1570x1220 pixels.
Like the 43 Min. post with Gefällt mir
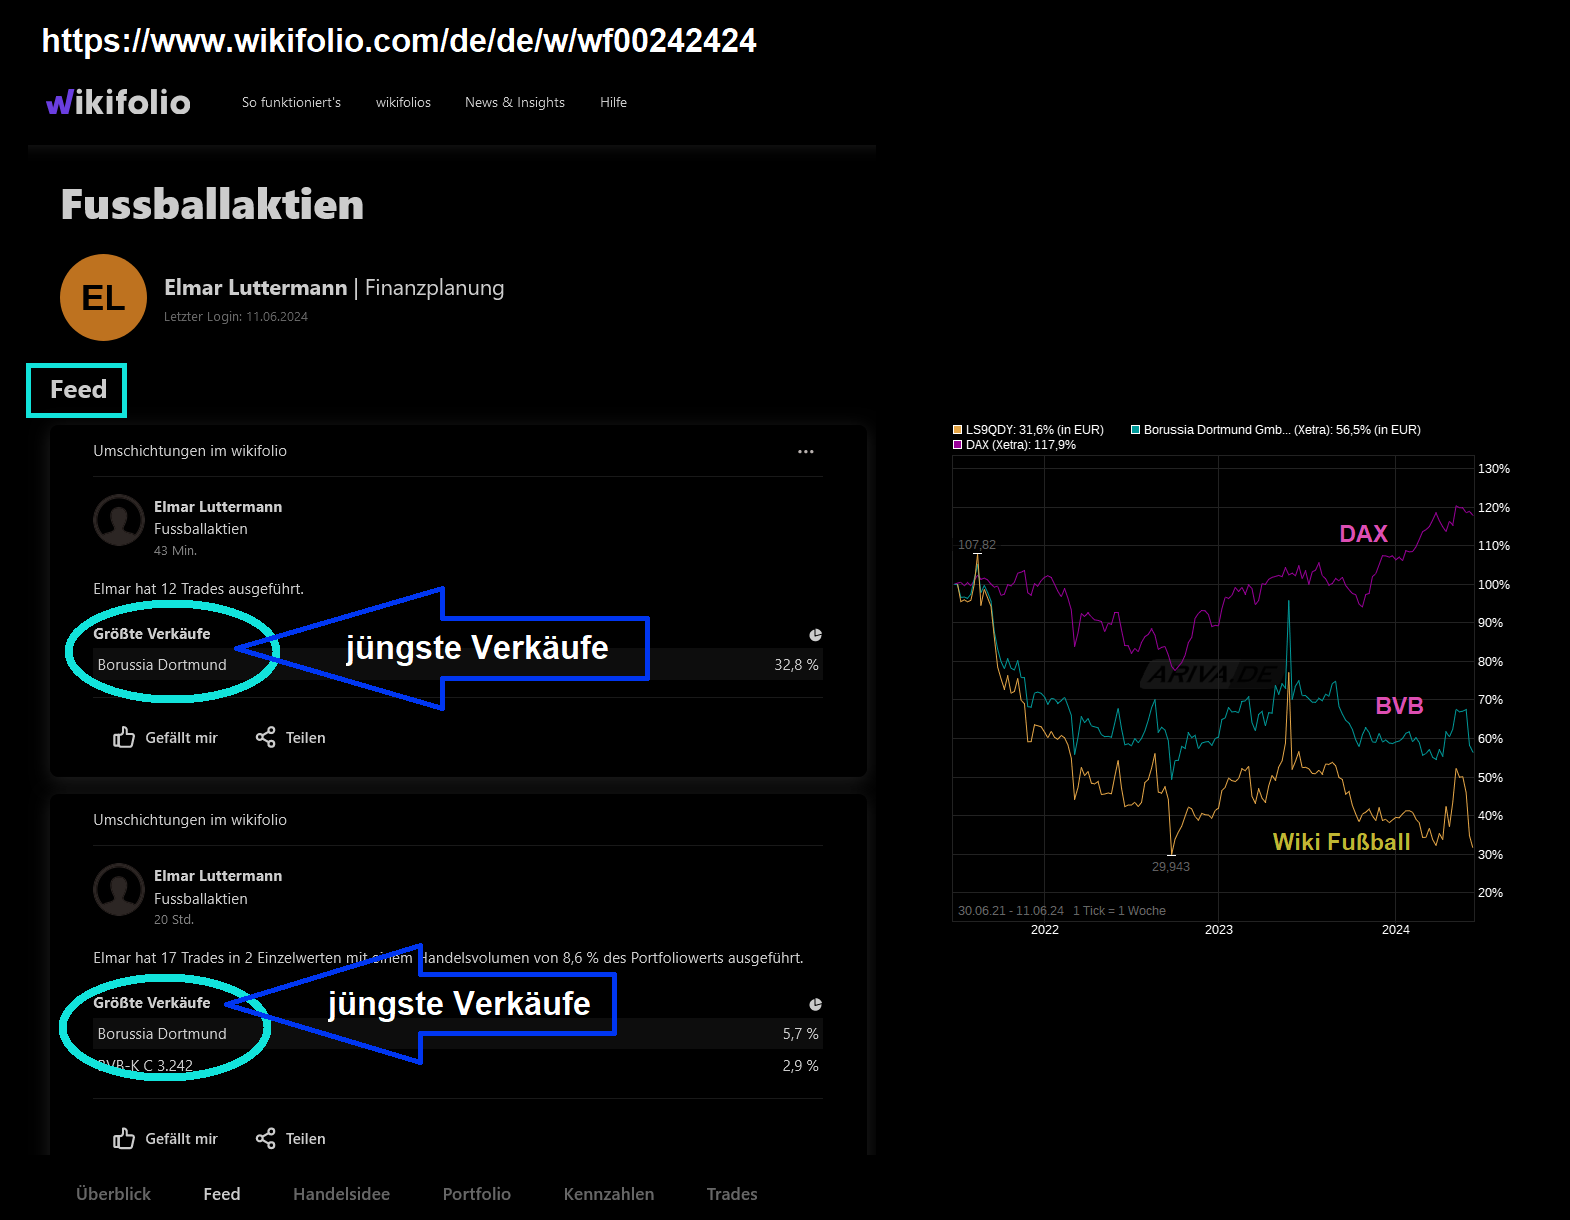tap(165, 737)
